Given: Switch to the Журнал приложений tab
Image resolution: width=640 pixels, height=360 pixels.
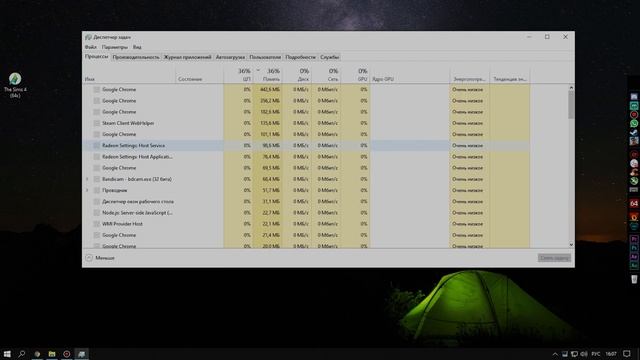Looking at the screenshot, I should coord(187,57).
